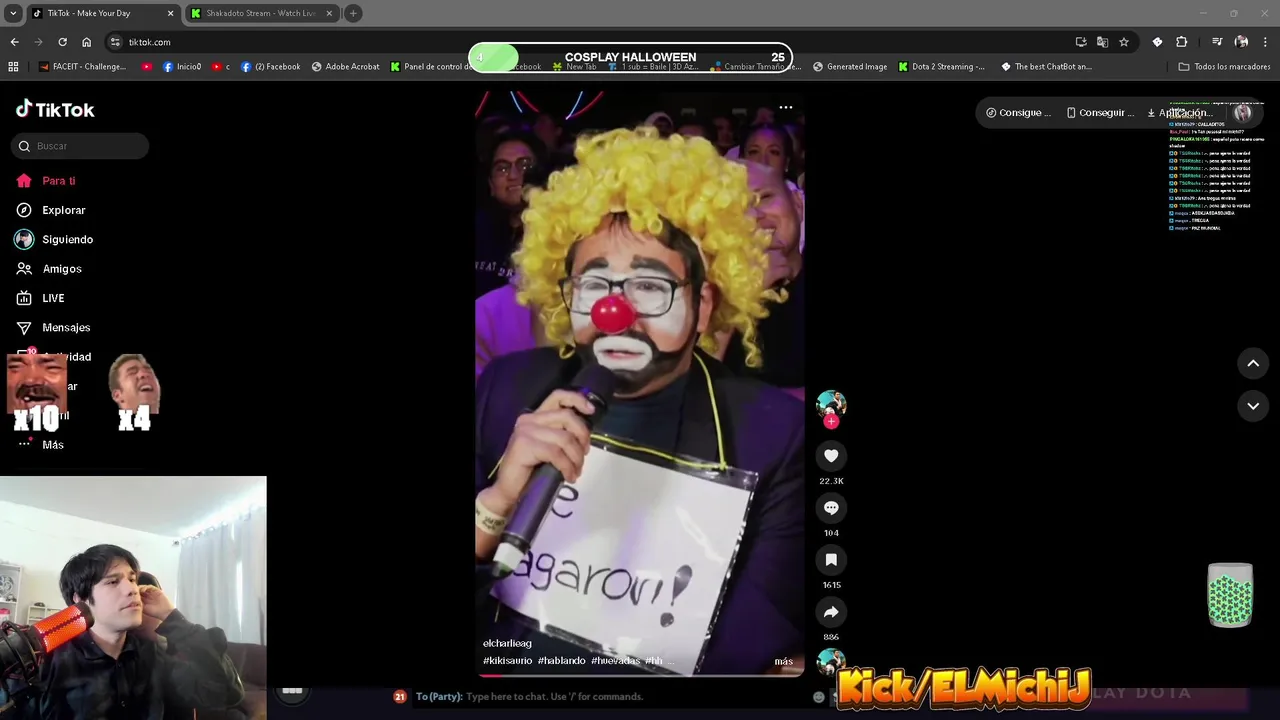The height and width of the screenshot is (720, 1280).
Task: Open The best ChatBot bookmark
Action: 1045,67
